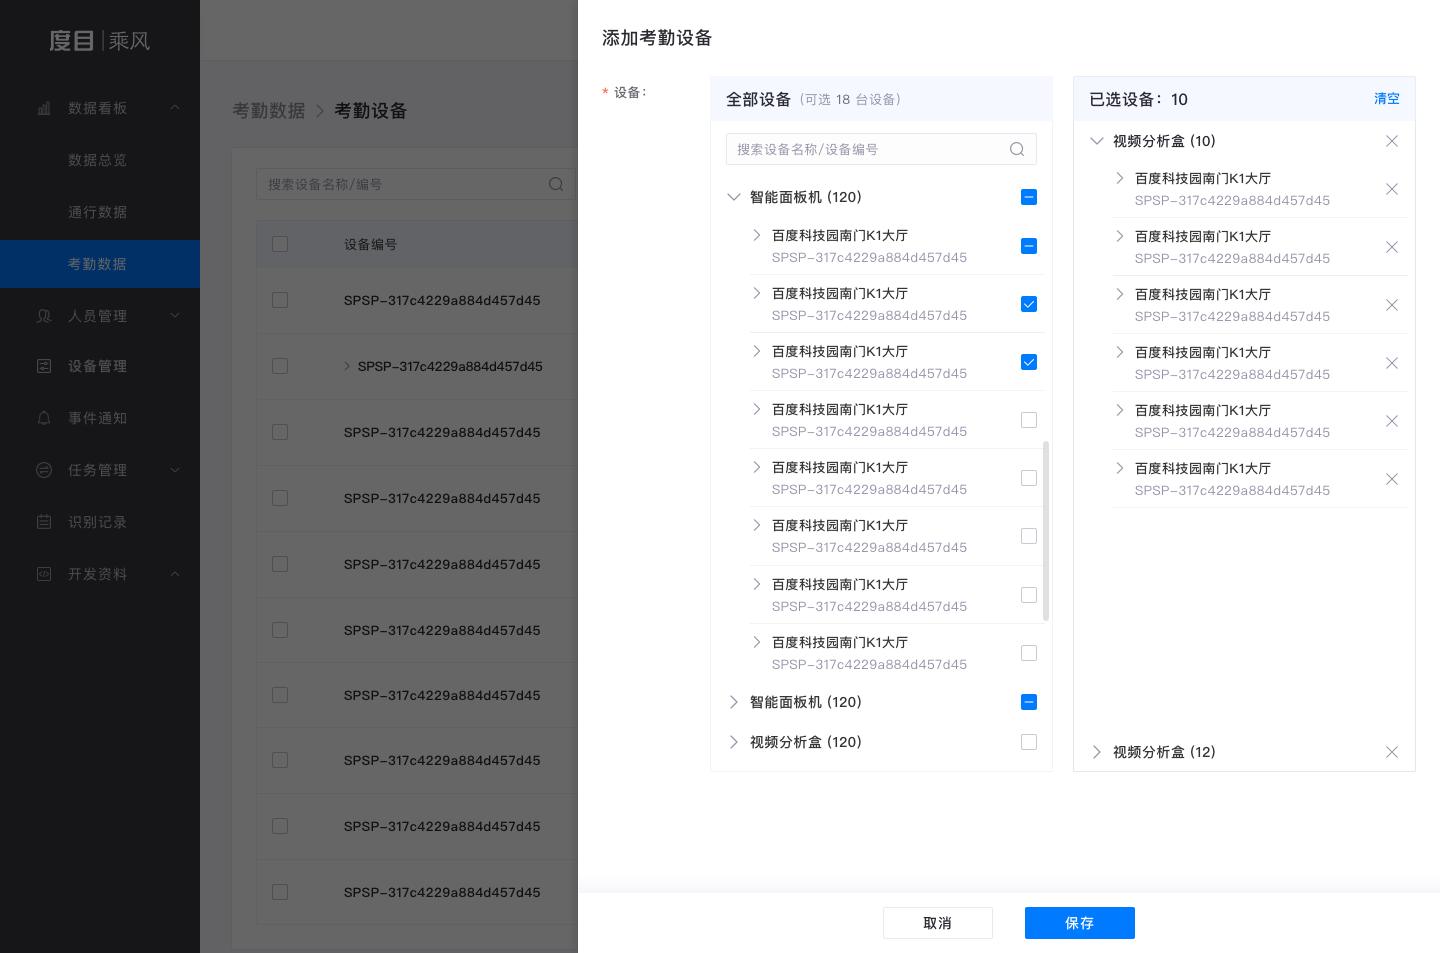Click the 考勤设备 breadcrumb text

tap(371, 111)
